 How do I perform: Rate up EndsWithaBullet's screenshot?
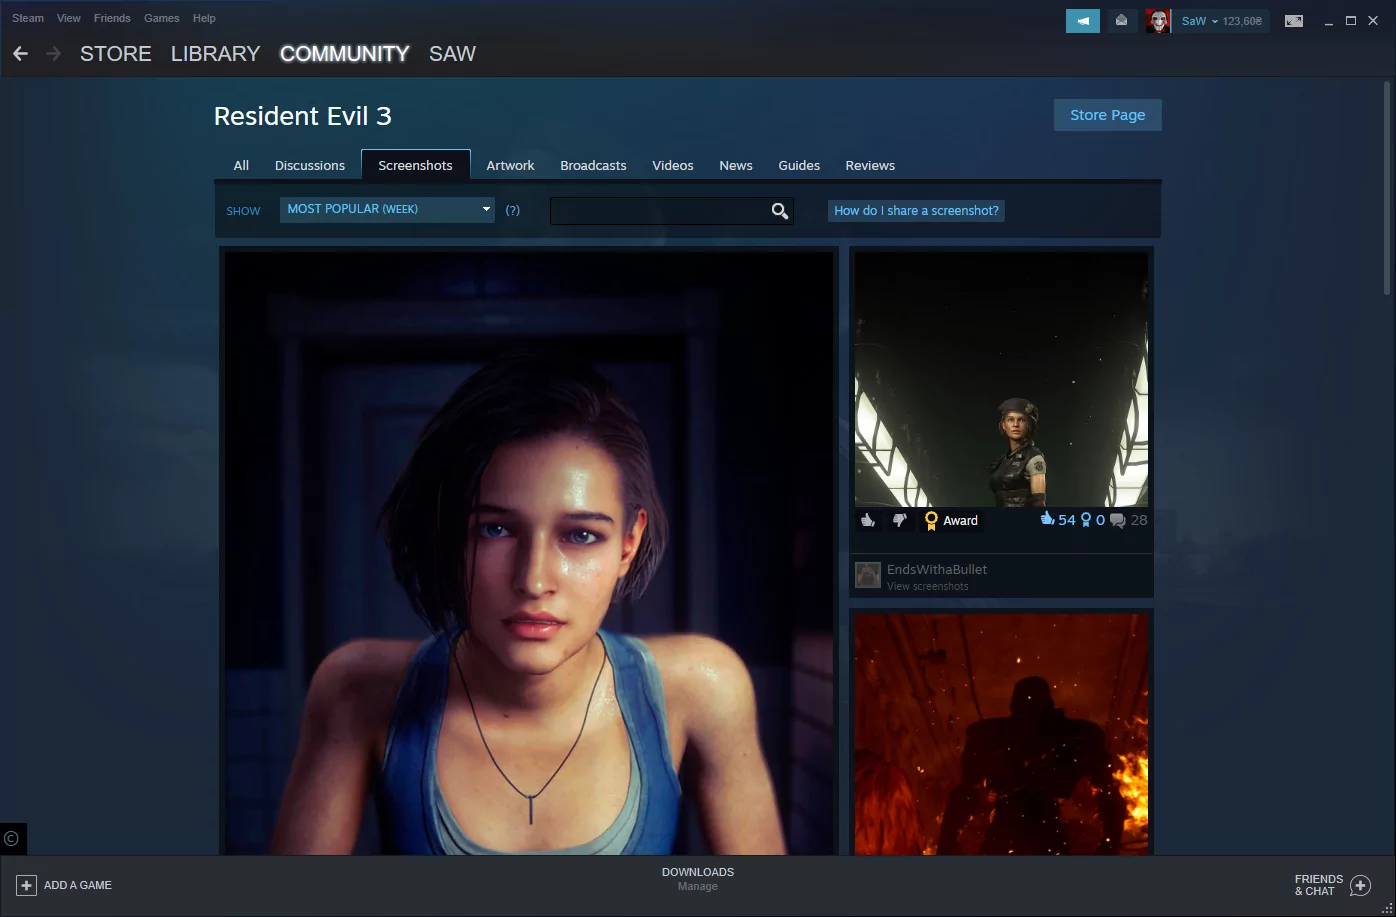[868, 520]
